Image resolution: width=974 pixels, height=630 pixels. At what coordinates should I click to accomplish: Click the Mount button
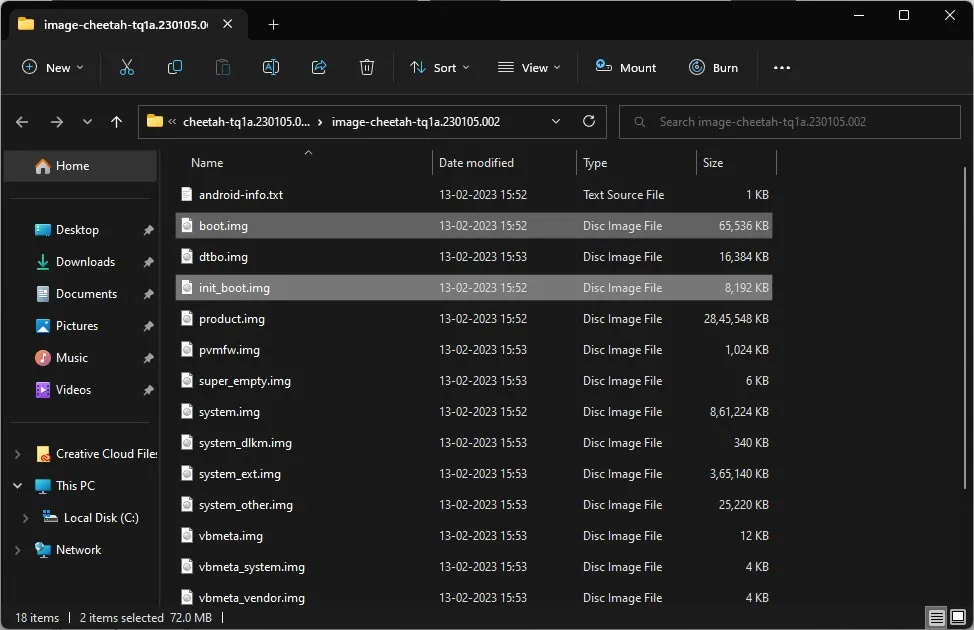(626, 67)
